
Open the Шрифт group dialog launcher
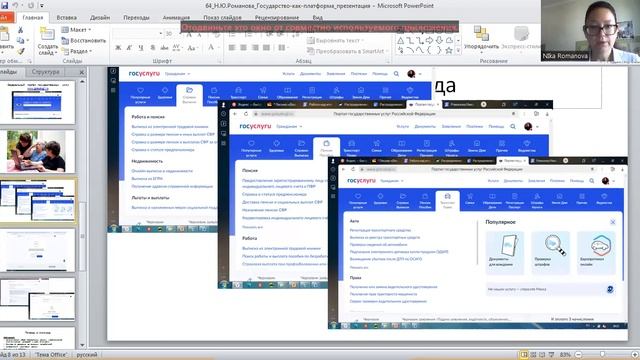point(220,61)
